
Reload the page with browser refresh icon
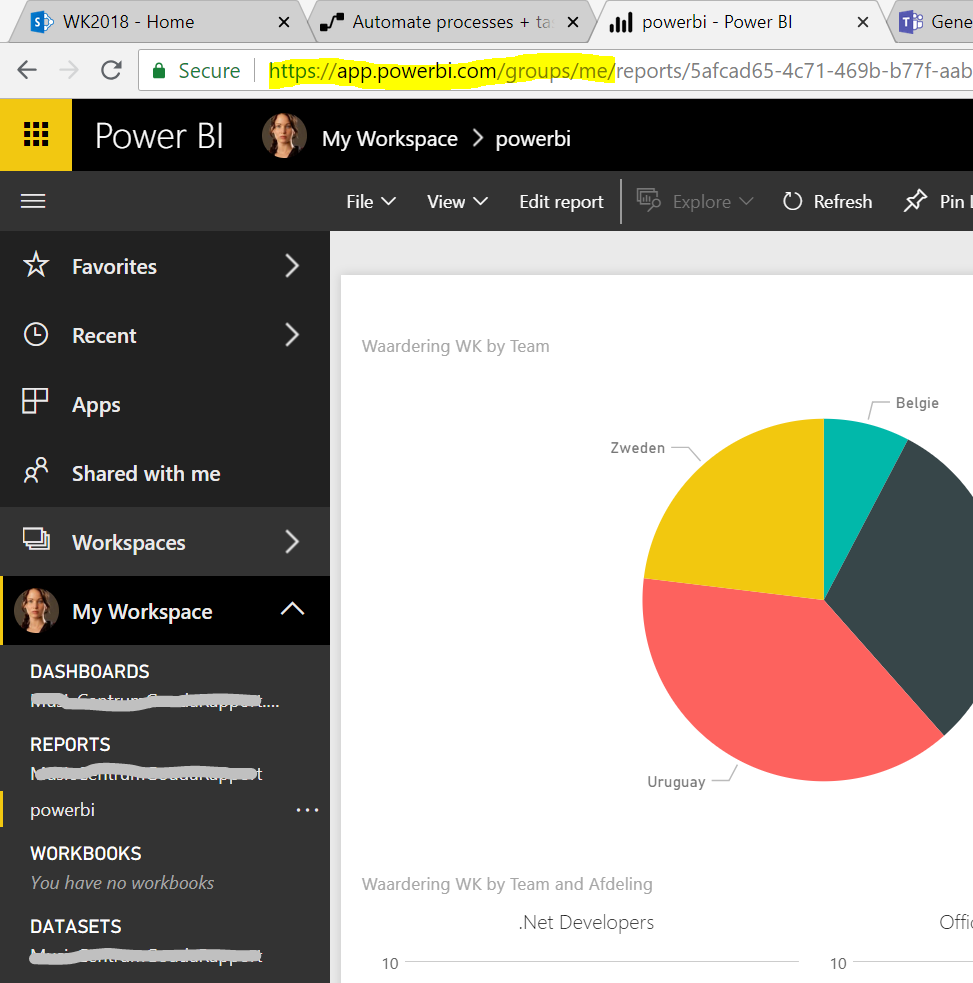click(112, 70)
